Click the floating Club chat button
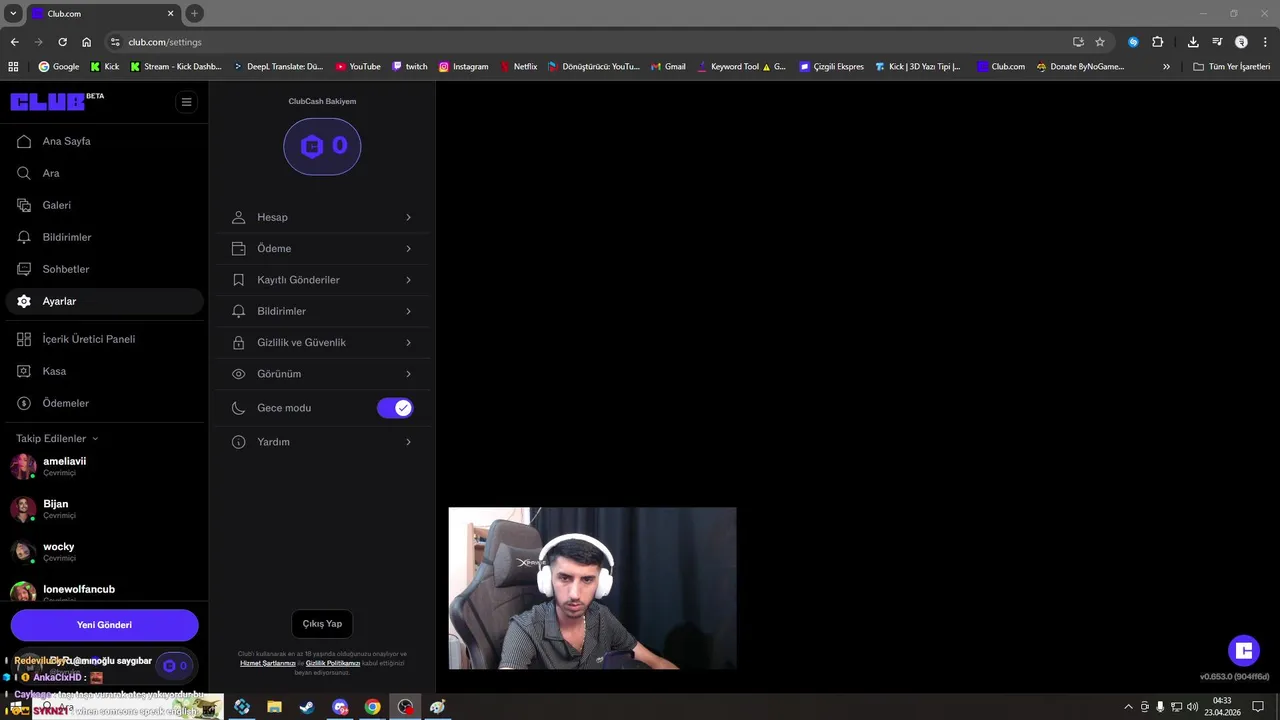This screenshot has height=720, width=1280. coord(1244,650)
